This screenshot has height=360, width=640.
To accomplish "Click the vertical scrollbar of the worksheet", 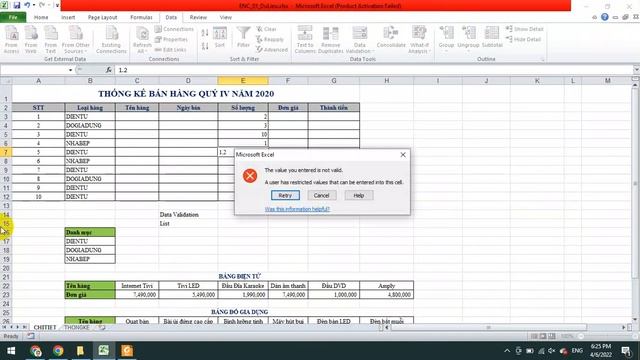I will coord(635,184).
